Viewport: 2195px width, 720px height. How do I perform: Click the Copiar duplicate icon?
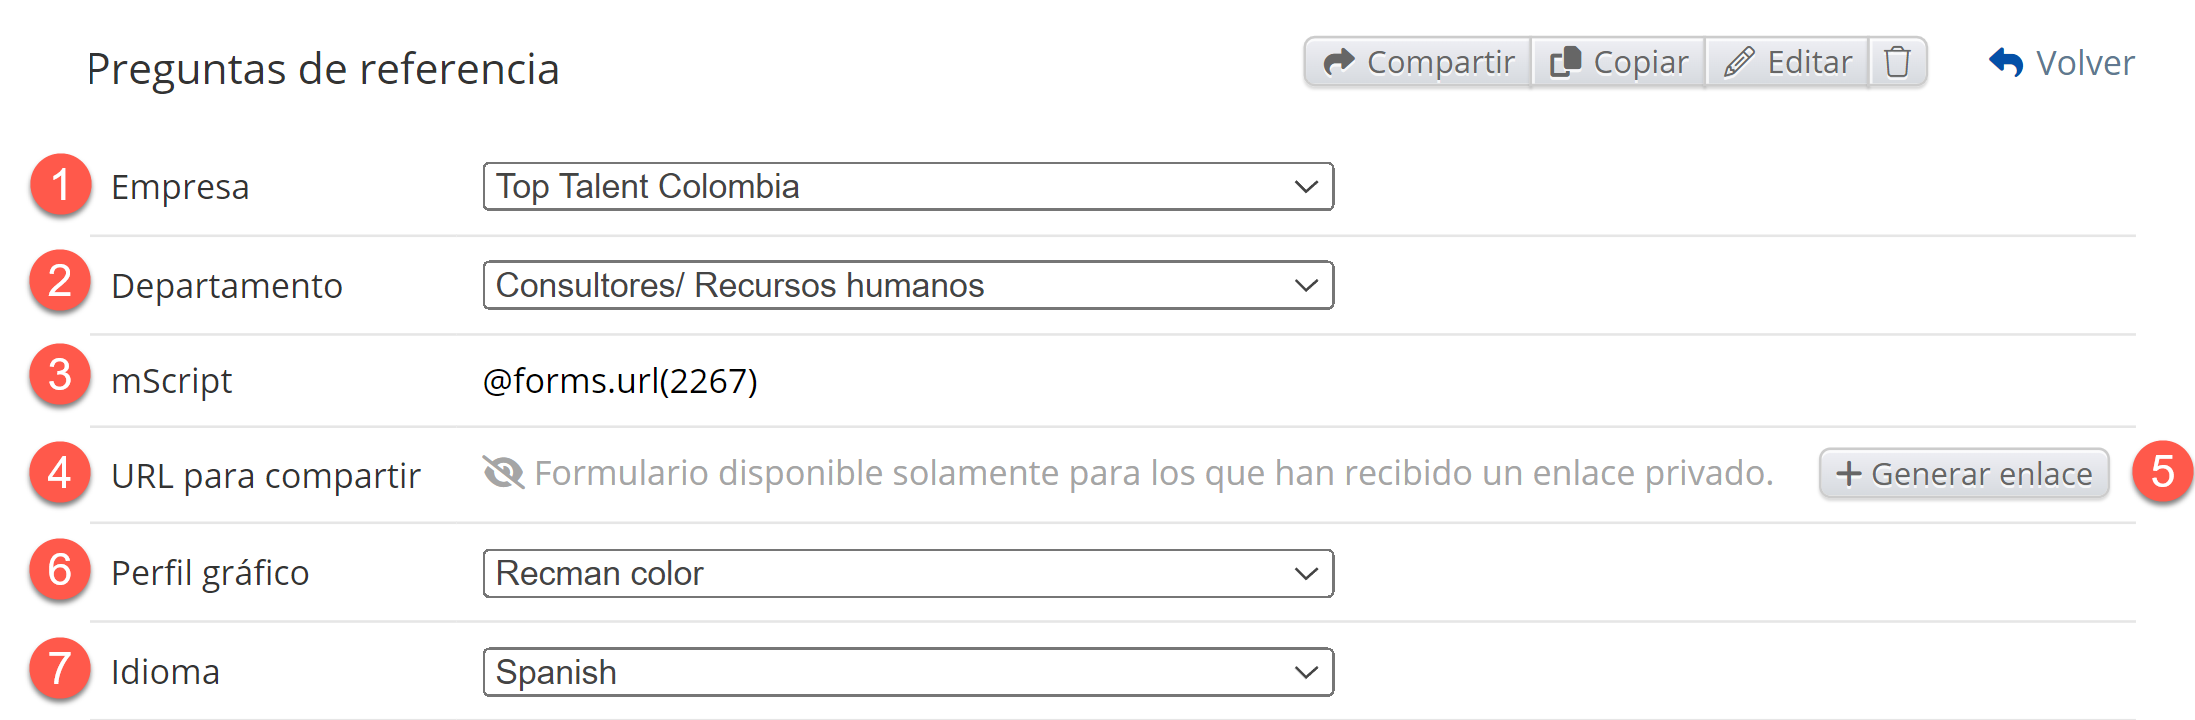pos(1565,62)
